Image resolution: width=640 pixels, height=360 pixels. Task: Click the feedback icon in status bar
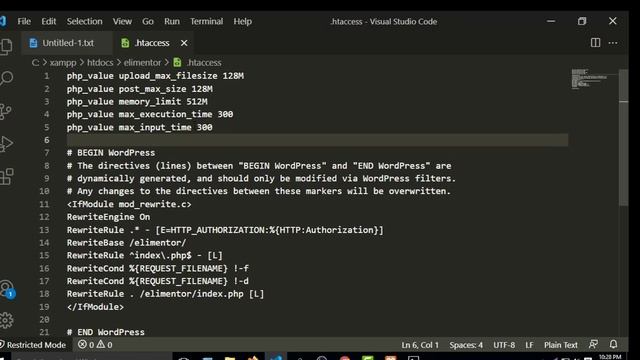point(593,344)
